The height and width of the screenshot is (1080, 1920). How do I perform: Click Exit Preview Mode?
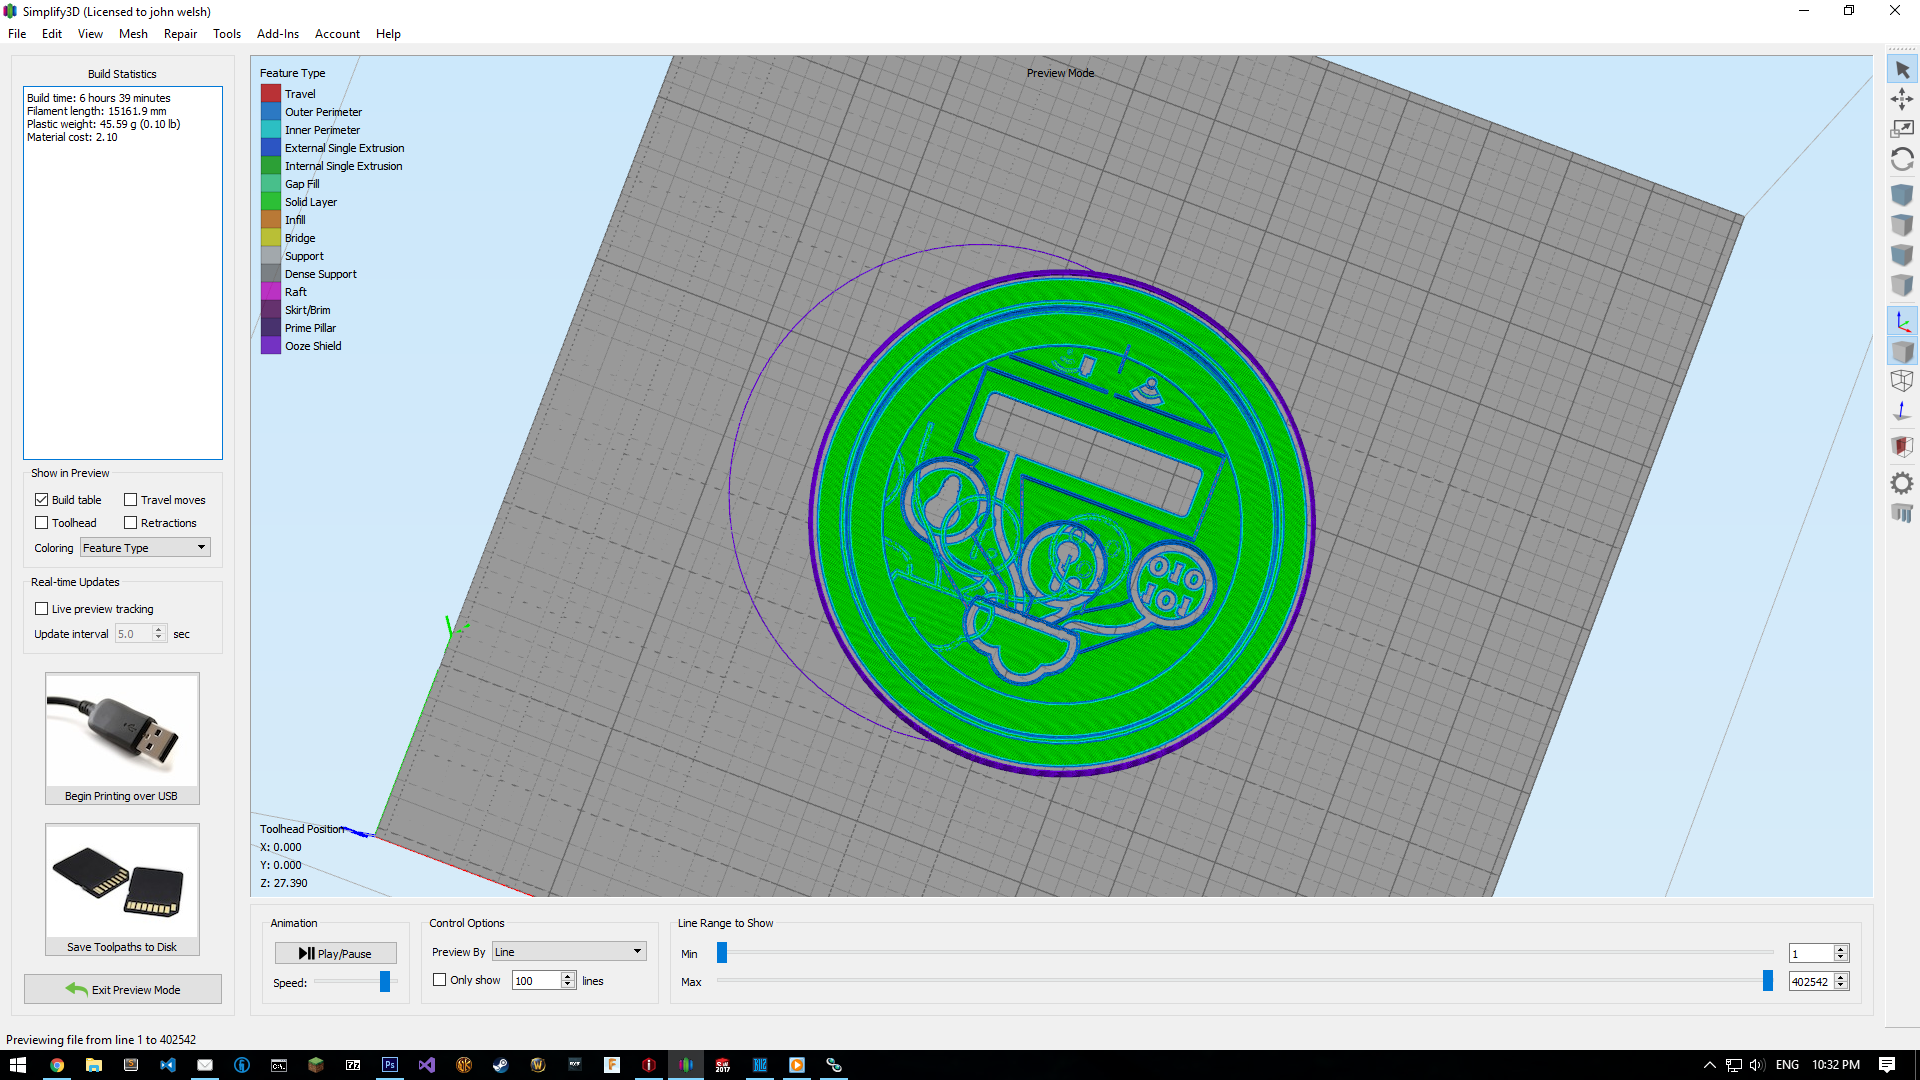pyautogui.click(x=123, y=990)
